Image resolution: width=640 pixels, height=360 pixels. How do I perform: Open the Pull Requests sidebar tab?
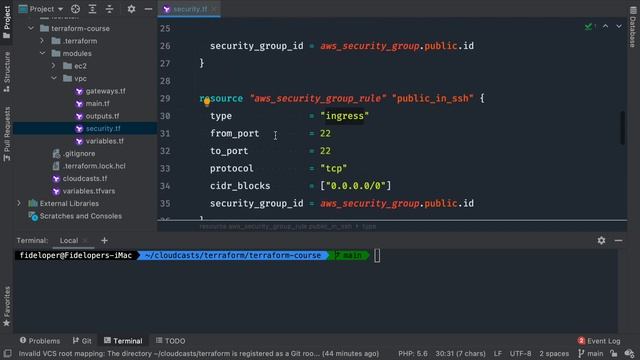click(x=7, y=134)
